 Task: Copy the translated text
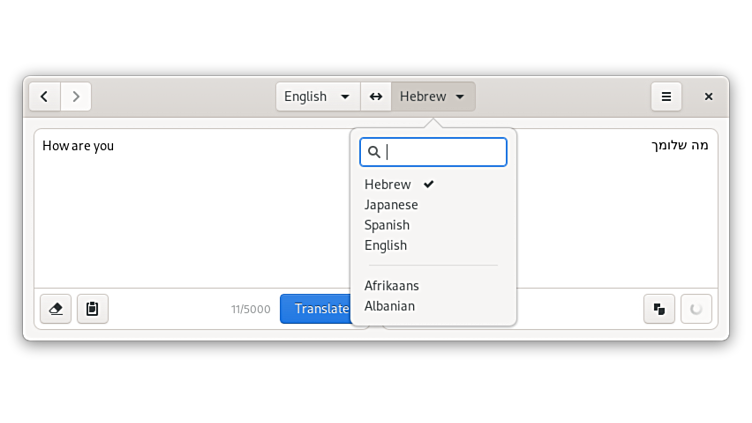(x=659, y=309)
